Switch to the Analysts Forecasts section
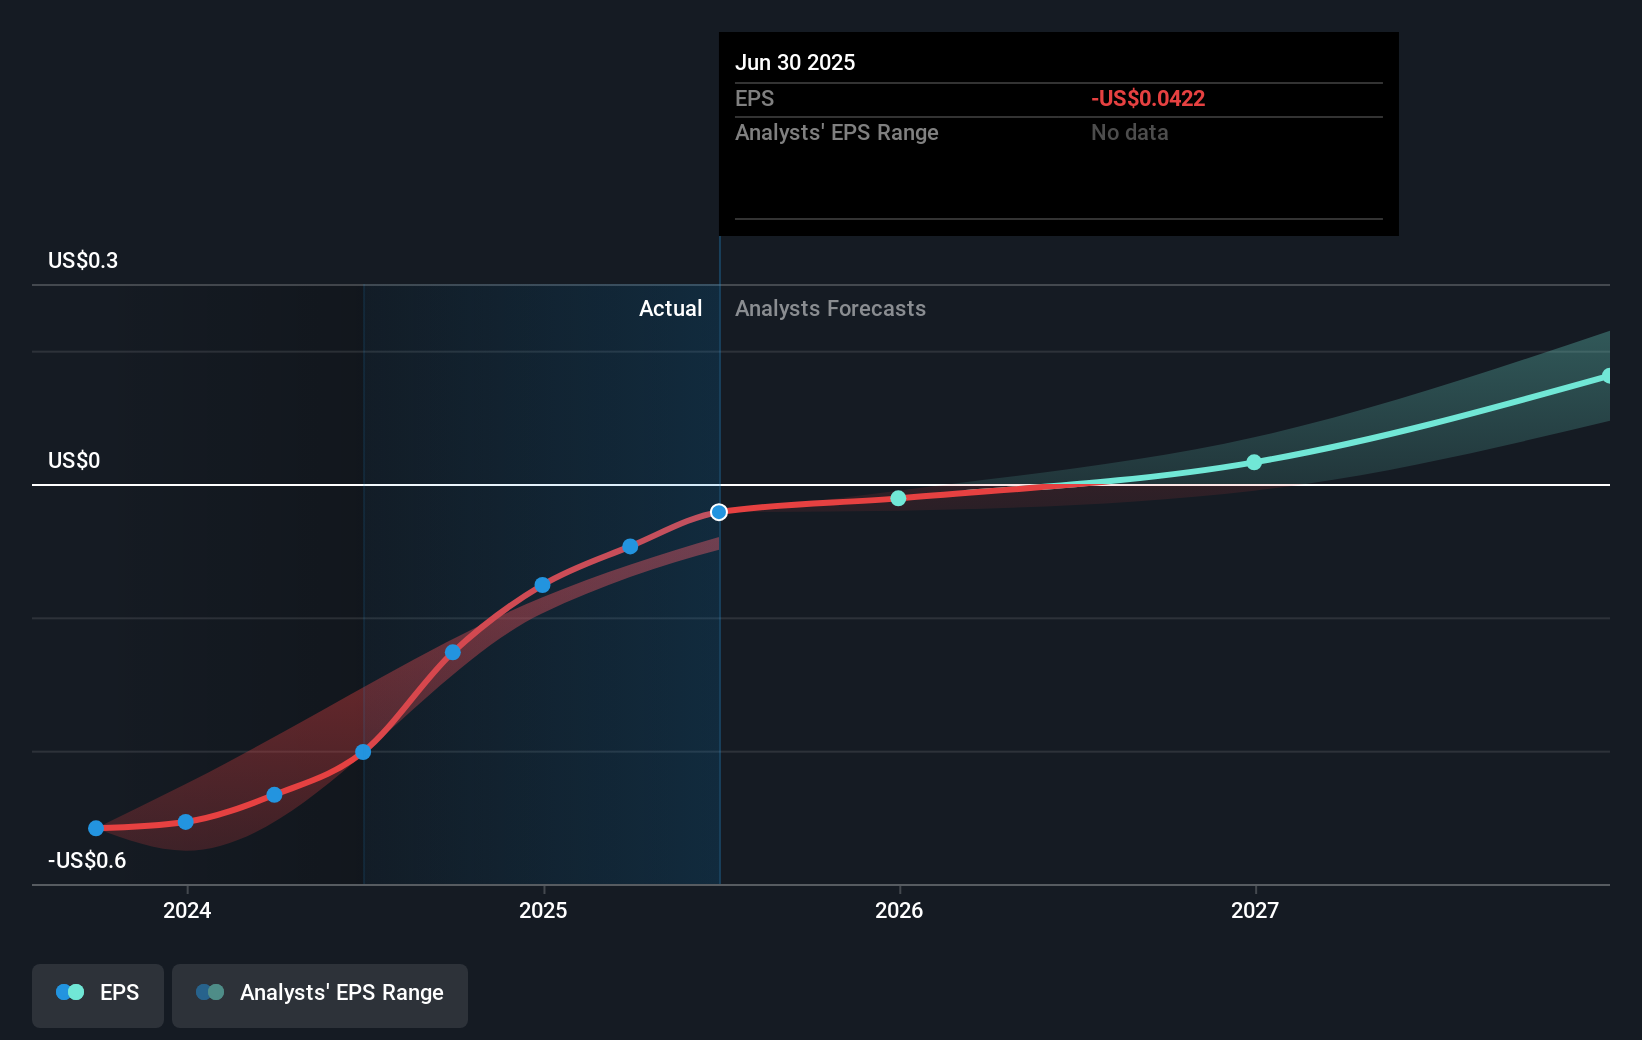Viewport: 1642px width, 1040px height. point(830,308)
